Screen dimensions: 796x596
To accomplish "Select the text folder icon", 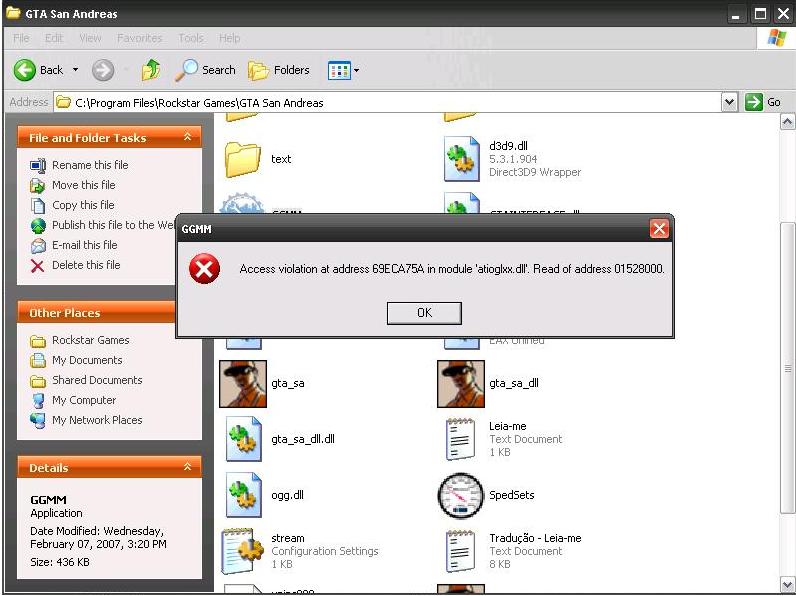I will 242,159.
